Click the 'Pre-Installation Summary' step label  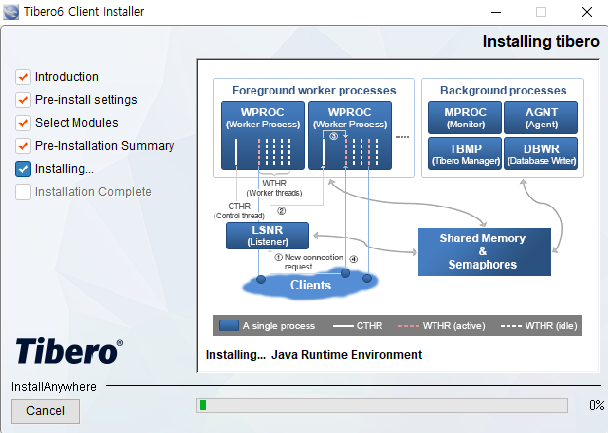(x=104, y=146)
